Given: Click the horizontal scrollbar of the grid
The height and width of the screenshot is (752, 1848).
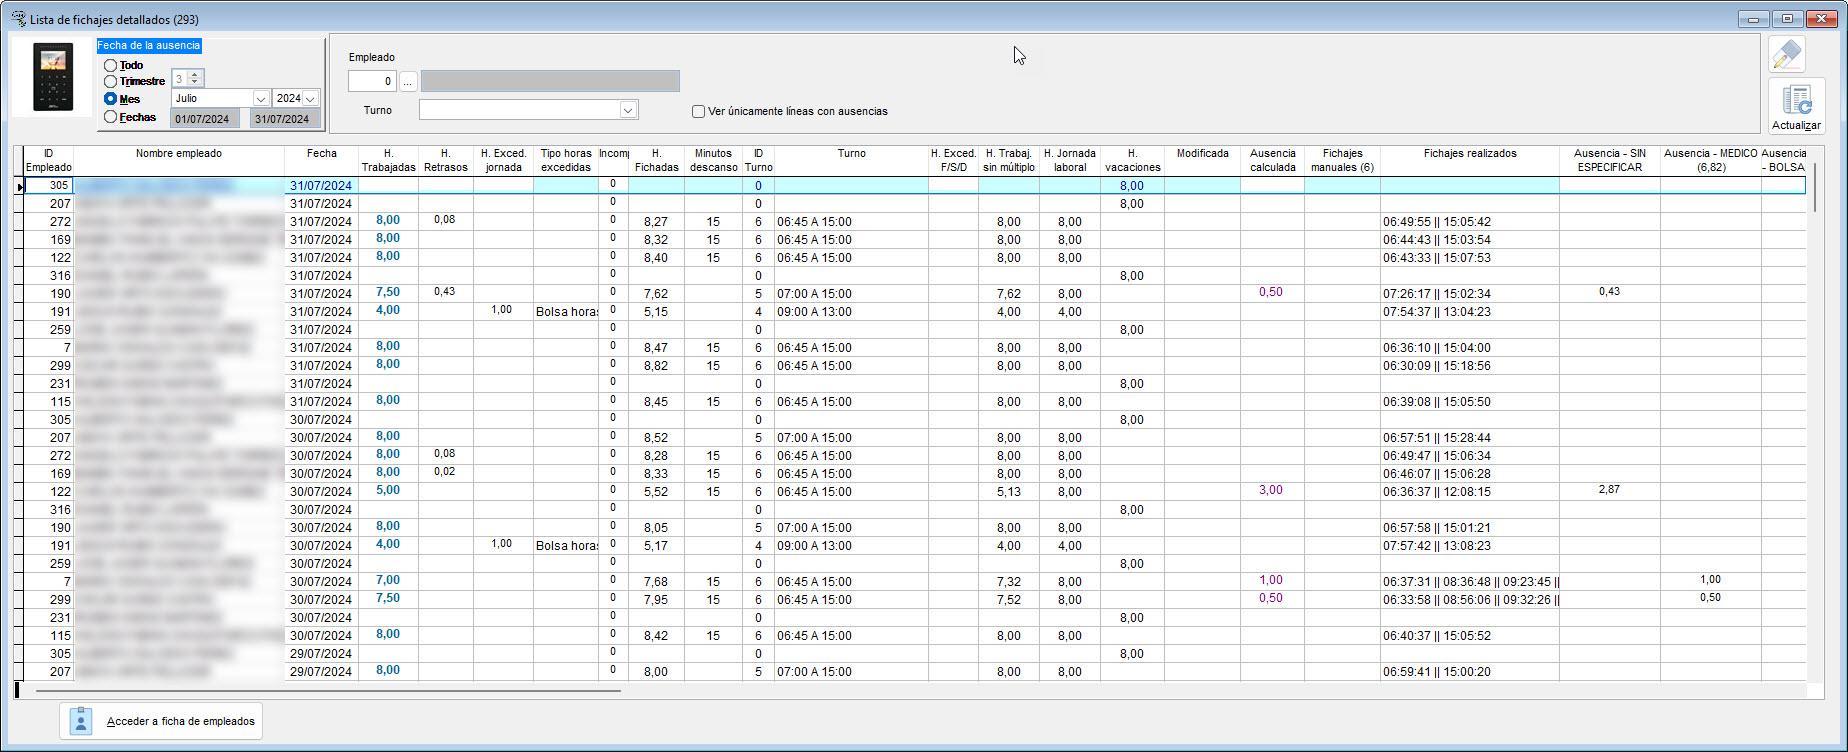Looking at the screenshot, I should point(328,690).
